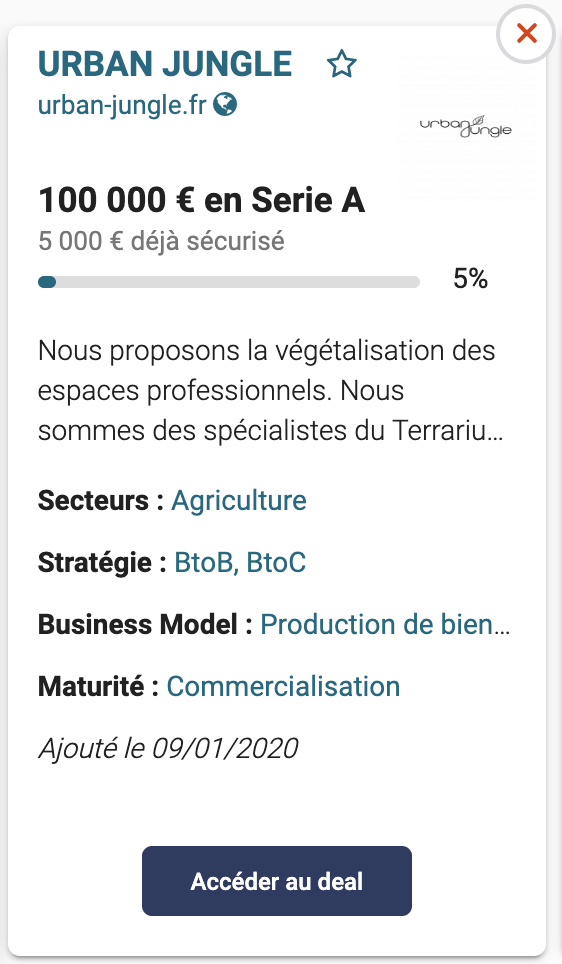Image resolution: width=562 pixels, height=964 pixels.
Task: Select the Commercialisation maturity tag
Action: [x=283, y=687]
